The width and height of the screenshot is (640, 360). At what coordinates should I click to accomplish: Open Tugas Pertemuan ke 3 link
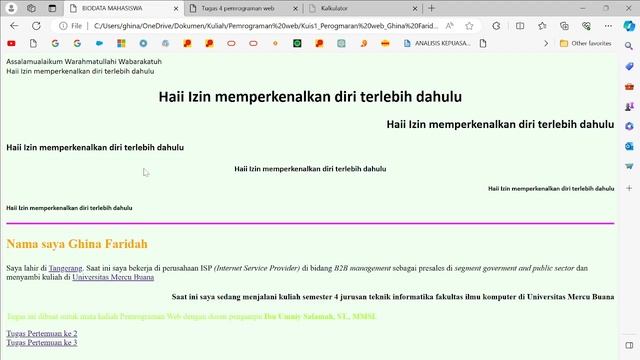point(42,342)
